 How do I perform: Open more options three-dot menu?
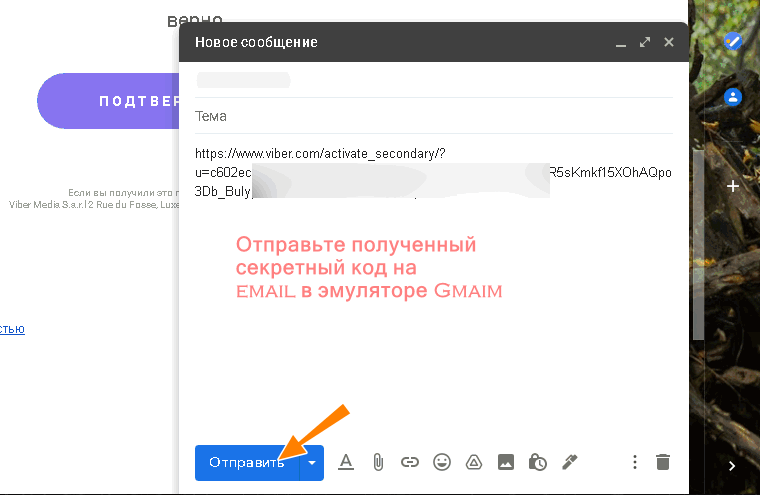pos(634,462)
